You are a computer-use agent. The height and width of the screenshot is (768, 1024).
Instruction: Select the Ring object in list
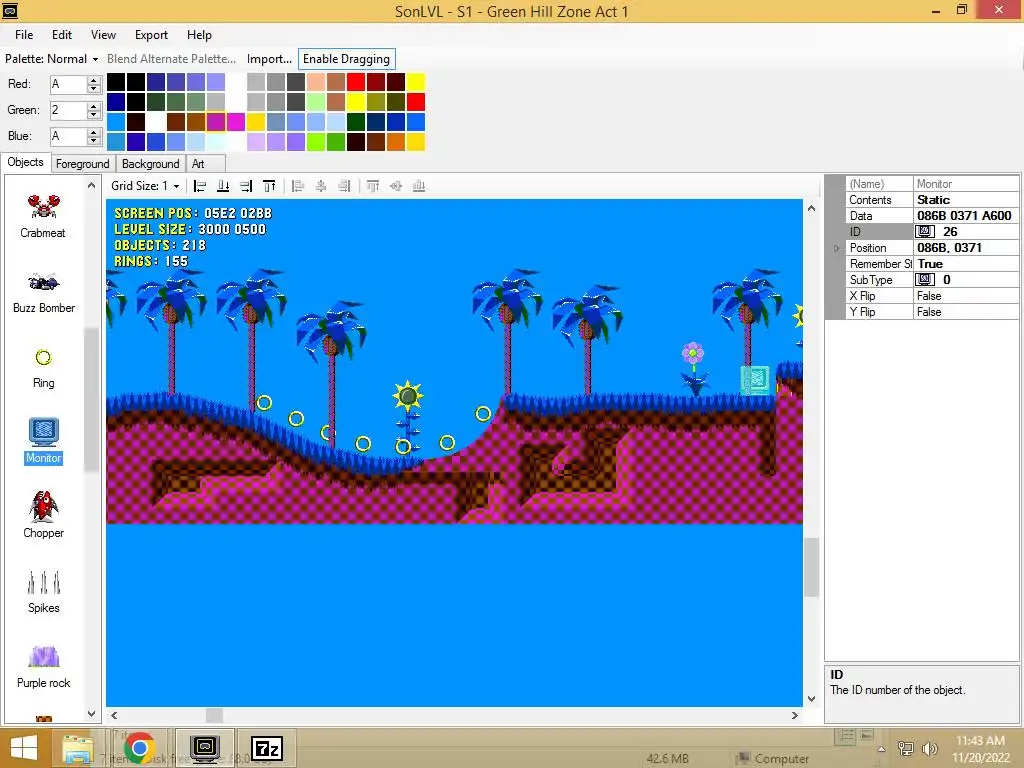click(x=43, y=368)
